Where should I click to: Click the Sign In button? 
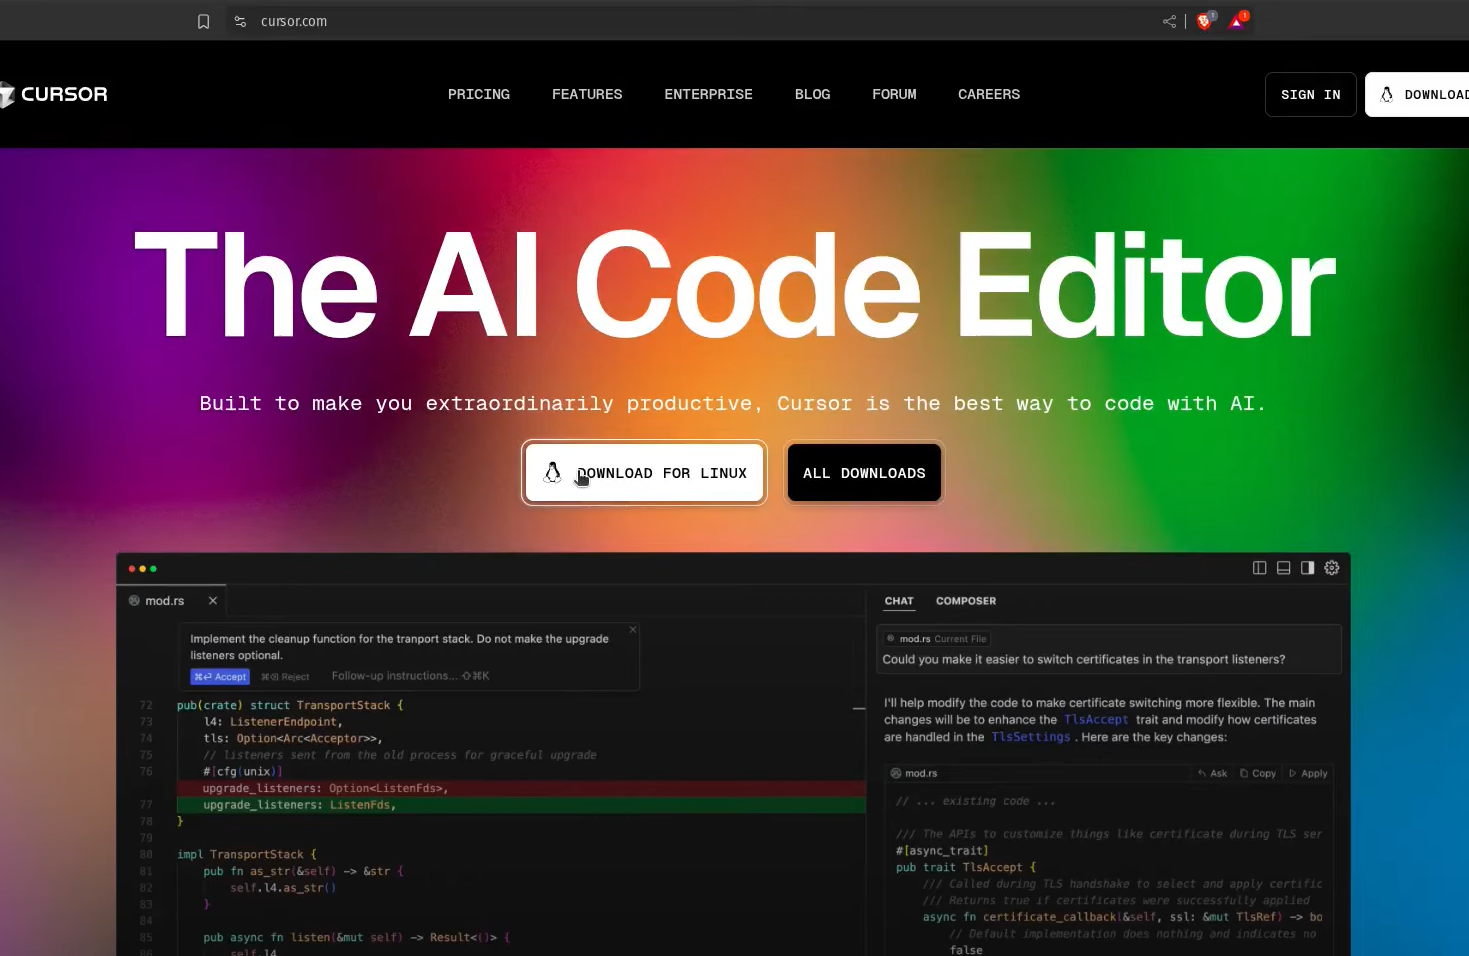coord(1311,94)
